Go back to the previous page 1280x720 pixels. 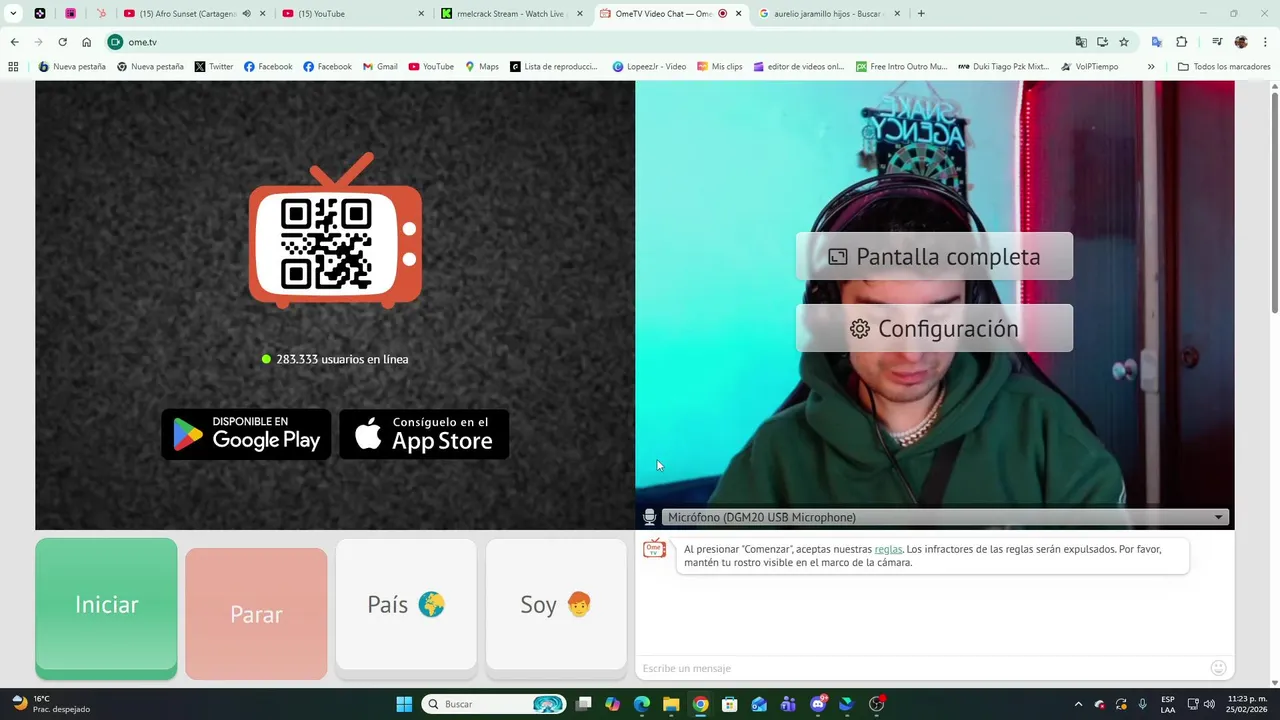[14, 42]
